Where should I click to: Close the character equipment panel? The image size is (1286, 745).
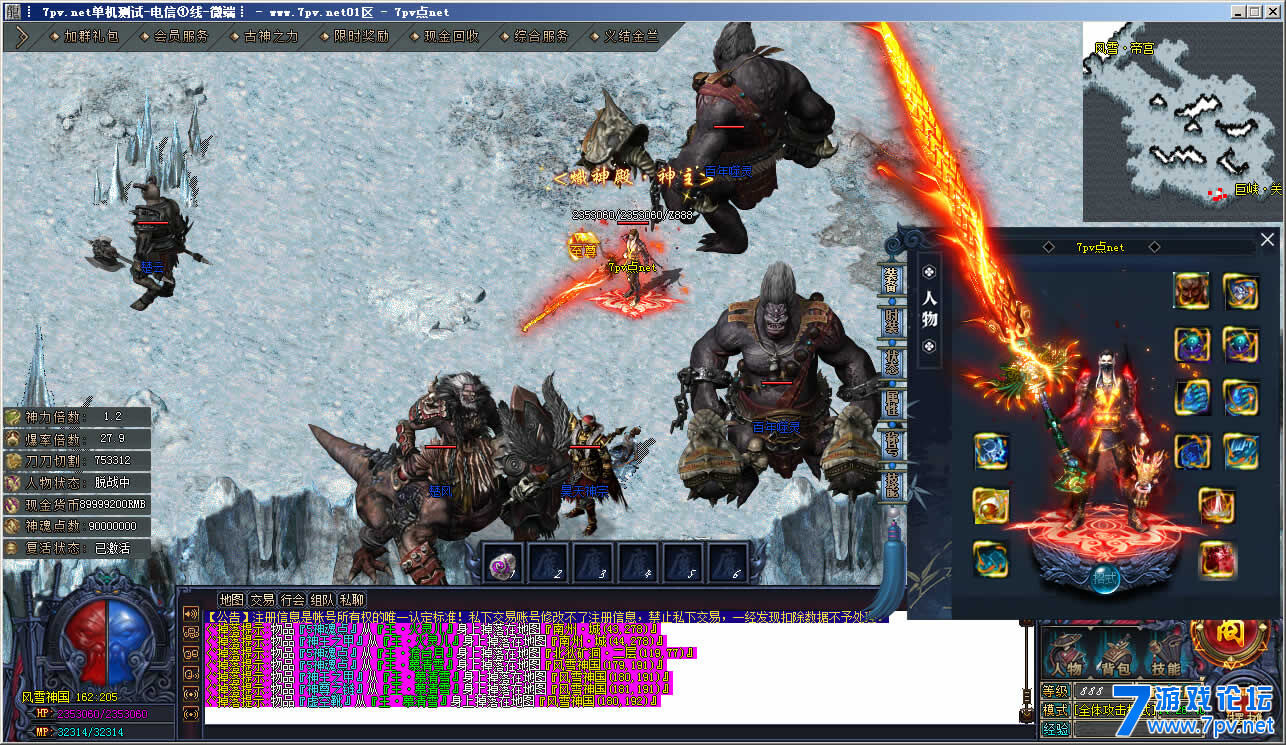1267,240
